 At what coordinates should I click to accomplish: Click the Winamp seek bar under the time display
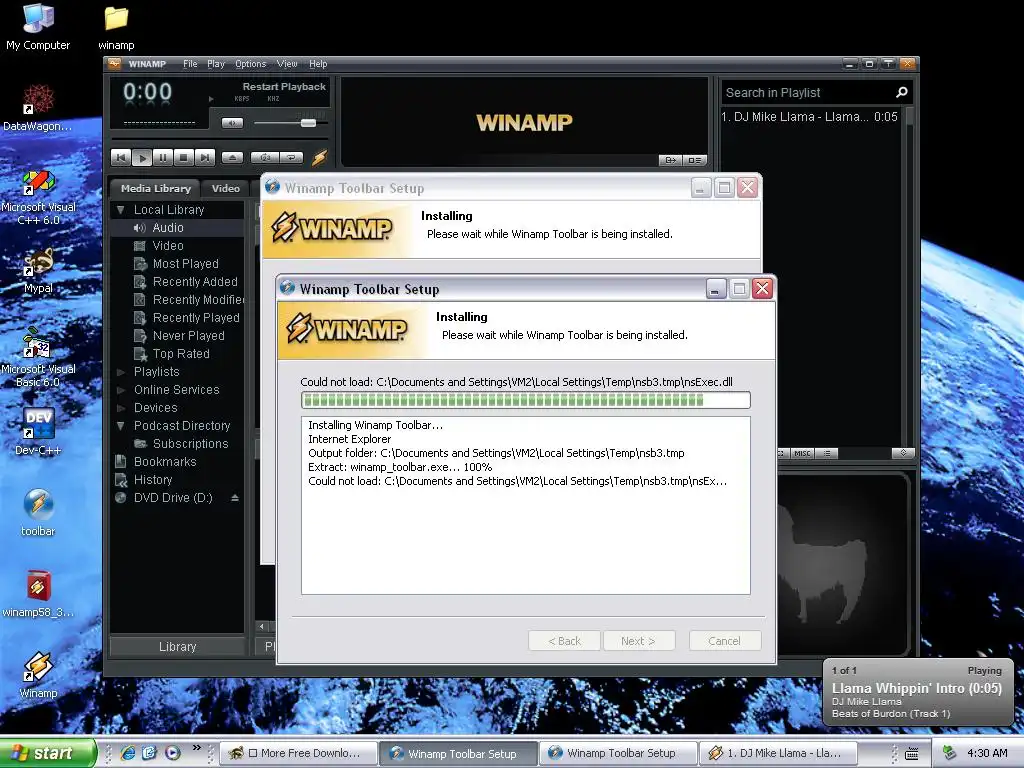221,139
